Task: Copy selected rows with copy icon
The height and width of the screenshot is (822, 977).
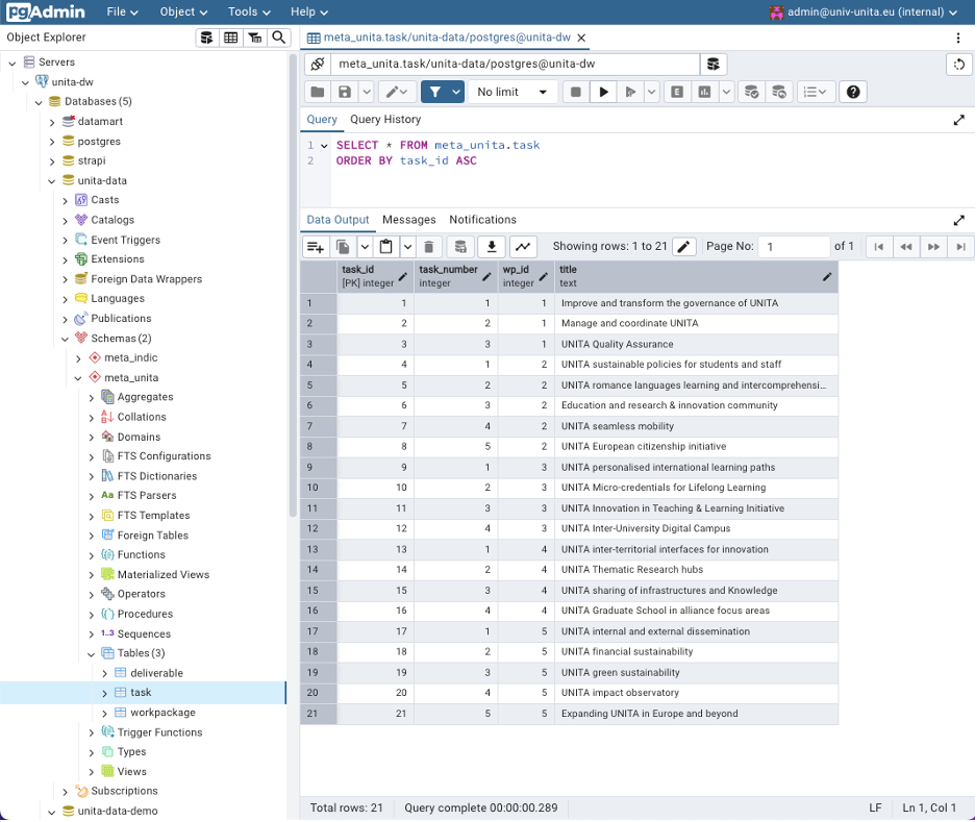Action: point(343,247)
